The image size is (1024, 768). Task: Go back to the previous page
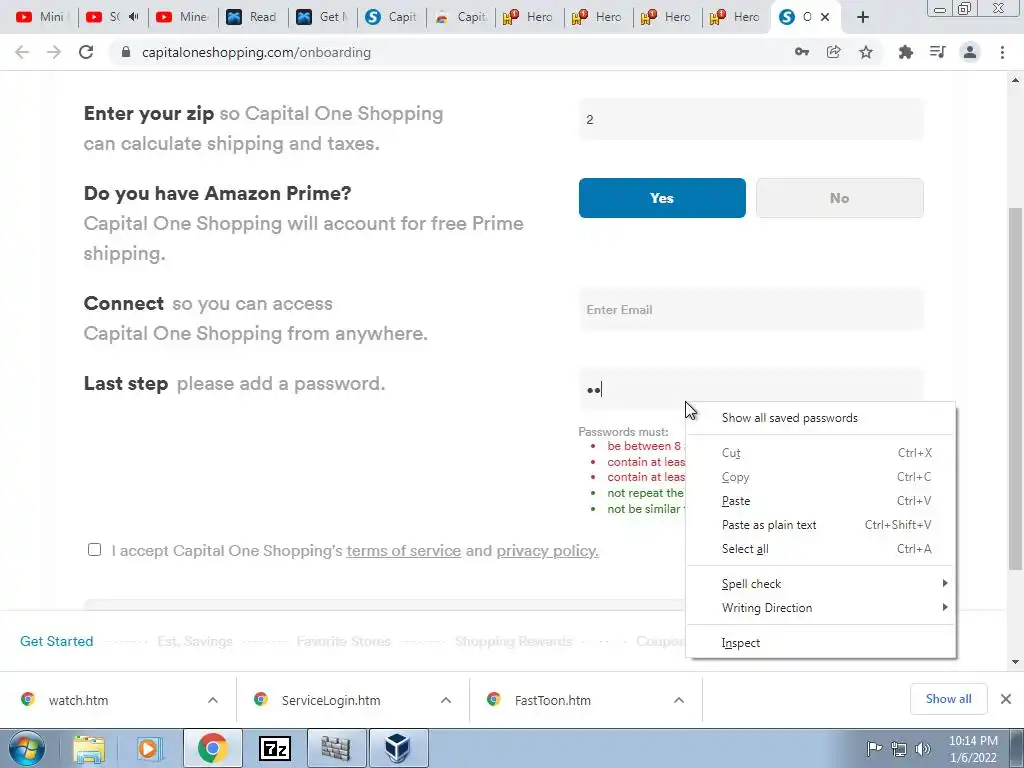22,52
